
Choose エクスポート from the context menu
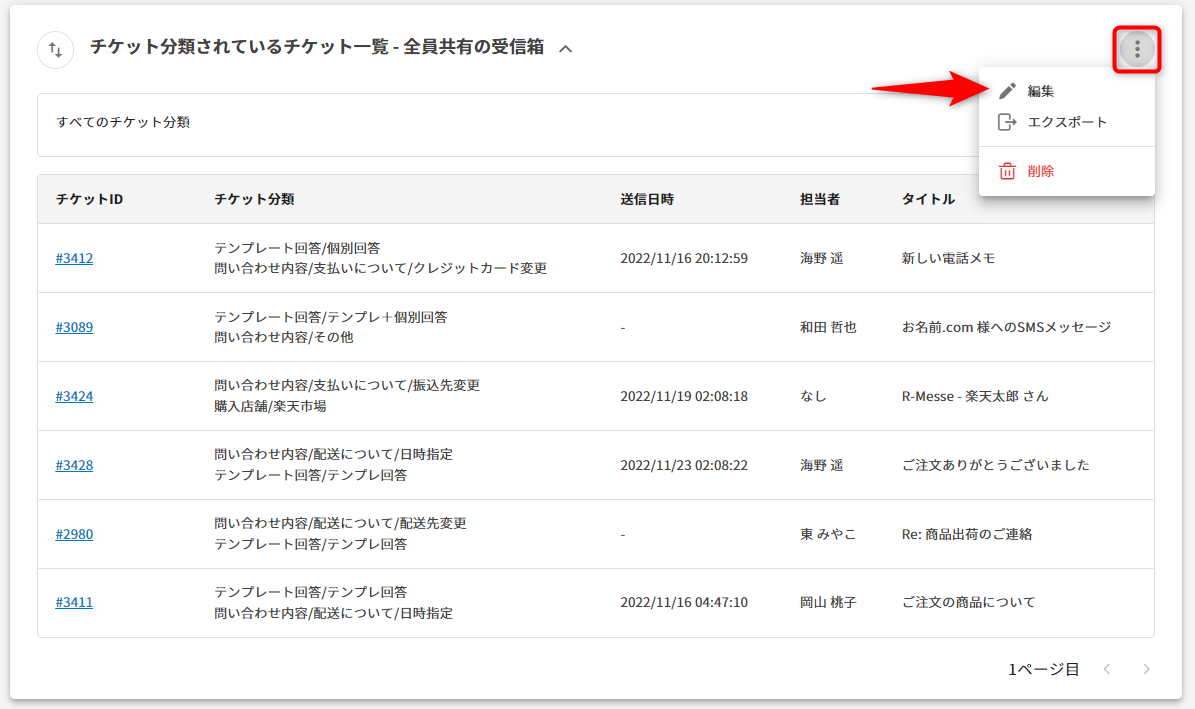tap(1067, 122)
